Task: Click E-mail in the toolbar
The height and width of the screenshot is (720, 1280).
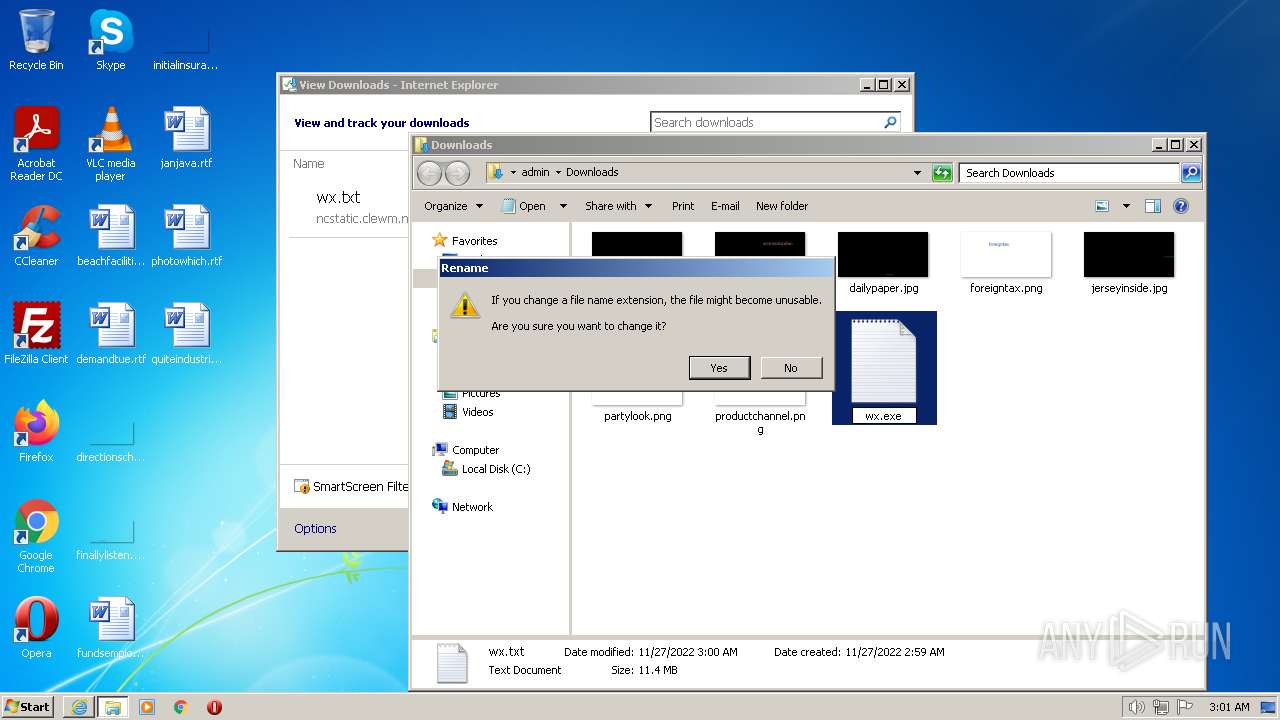Action: click(725, 206)
